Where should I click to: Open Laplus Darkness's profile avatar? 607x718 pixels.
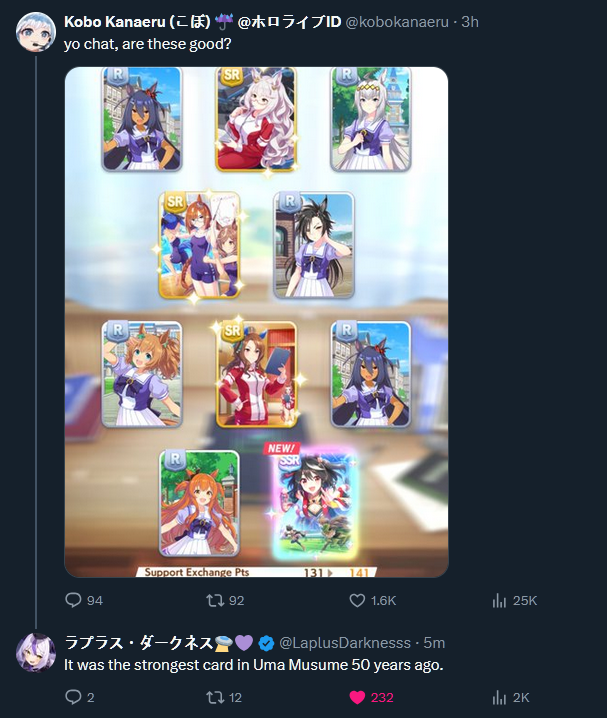click(x=36, y=653)
